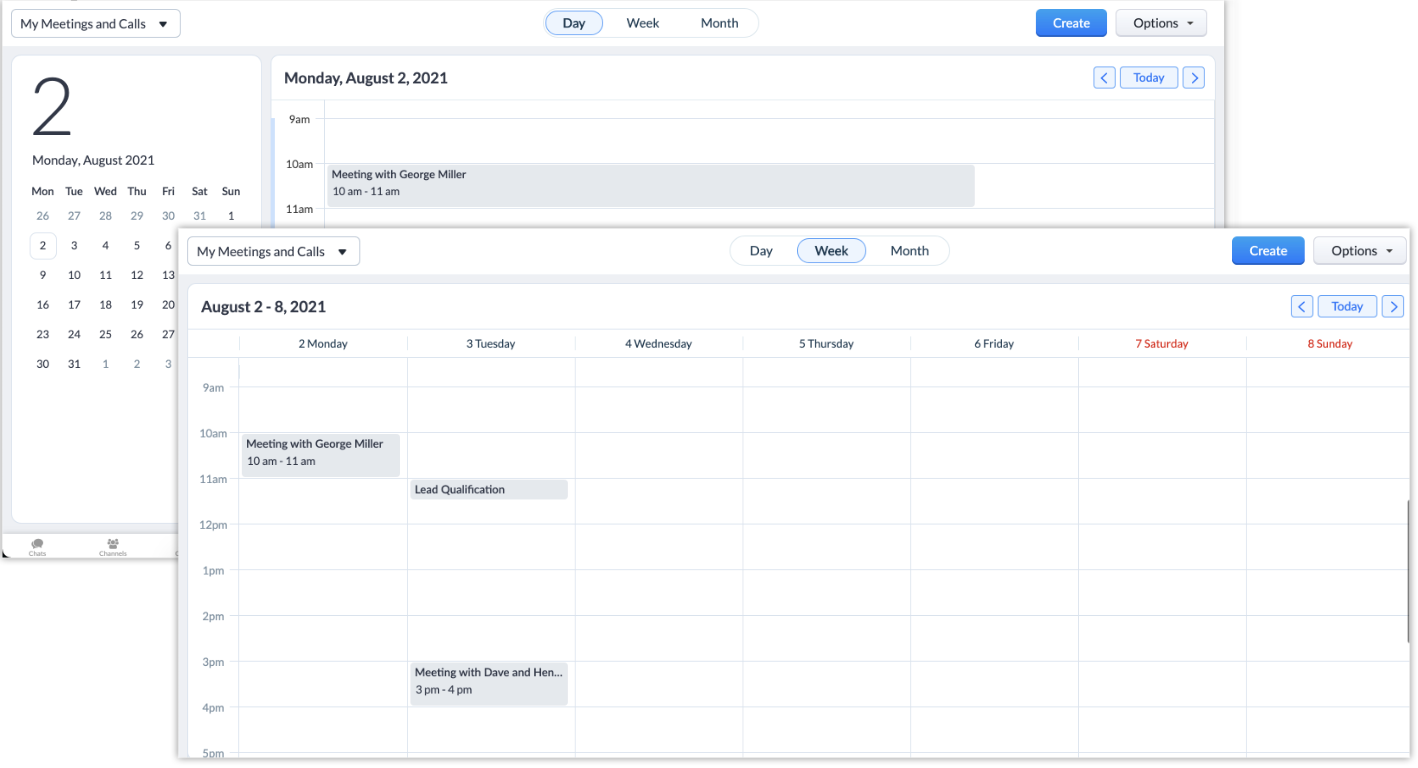Switch to Month tab in the back window
The width and height of the screenshot is (1418, 768).
719,23
